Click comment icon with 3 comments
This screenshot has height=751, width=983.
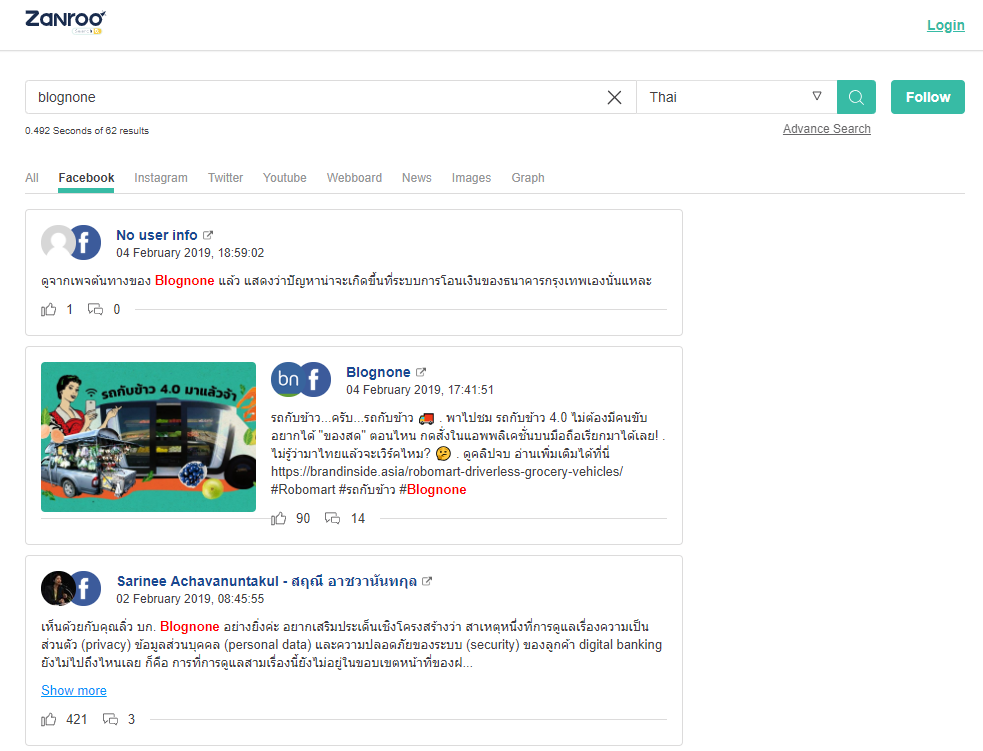pos(110,719)
